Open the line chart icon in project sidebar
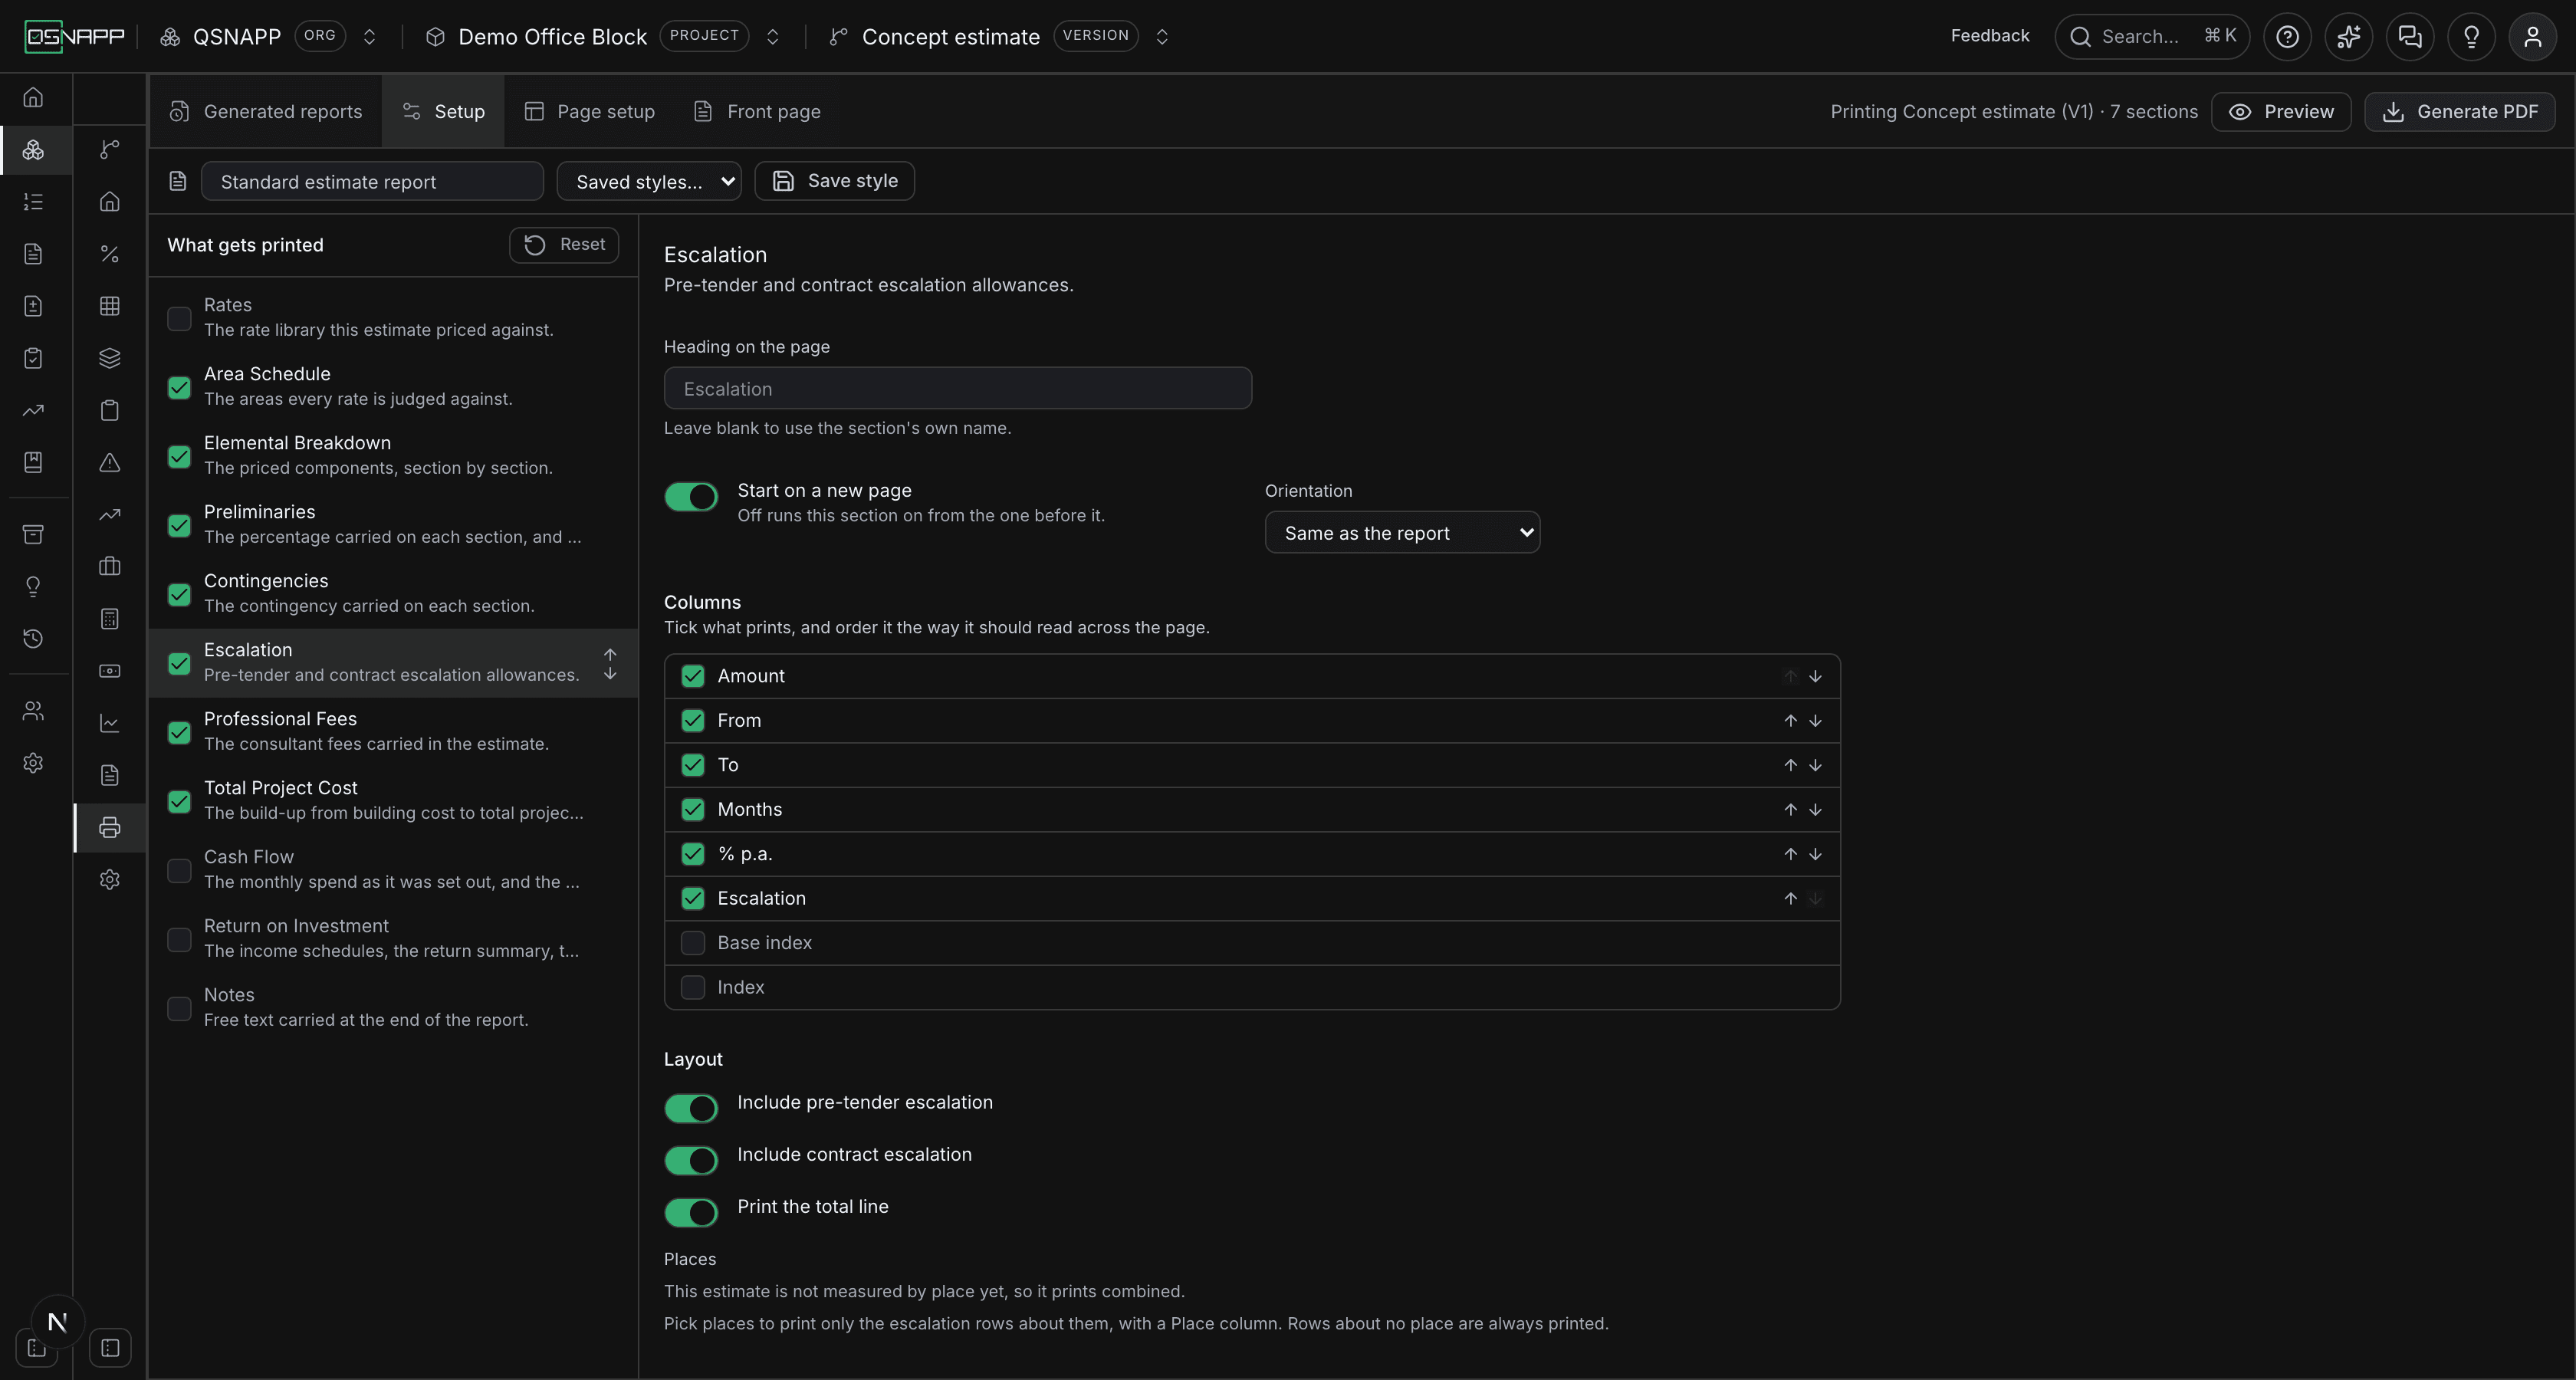 (x=110, y=723)
